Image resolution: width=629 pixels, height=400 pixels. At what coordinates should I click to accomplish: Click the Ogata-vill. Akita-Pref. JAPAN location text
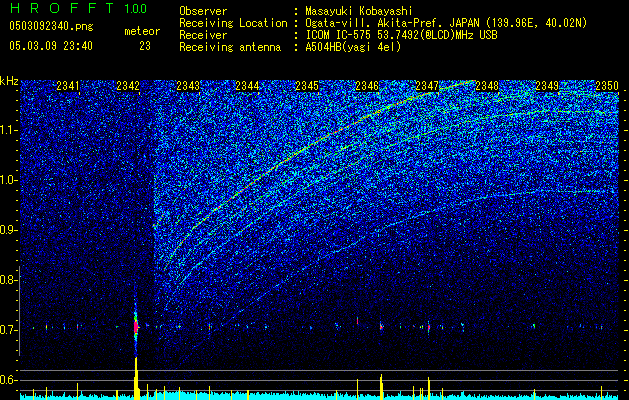446,23
